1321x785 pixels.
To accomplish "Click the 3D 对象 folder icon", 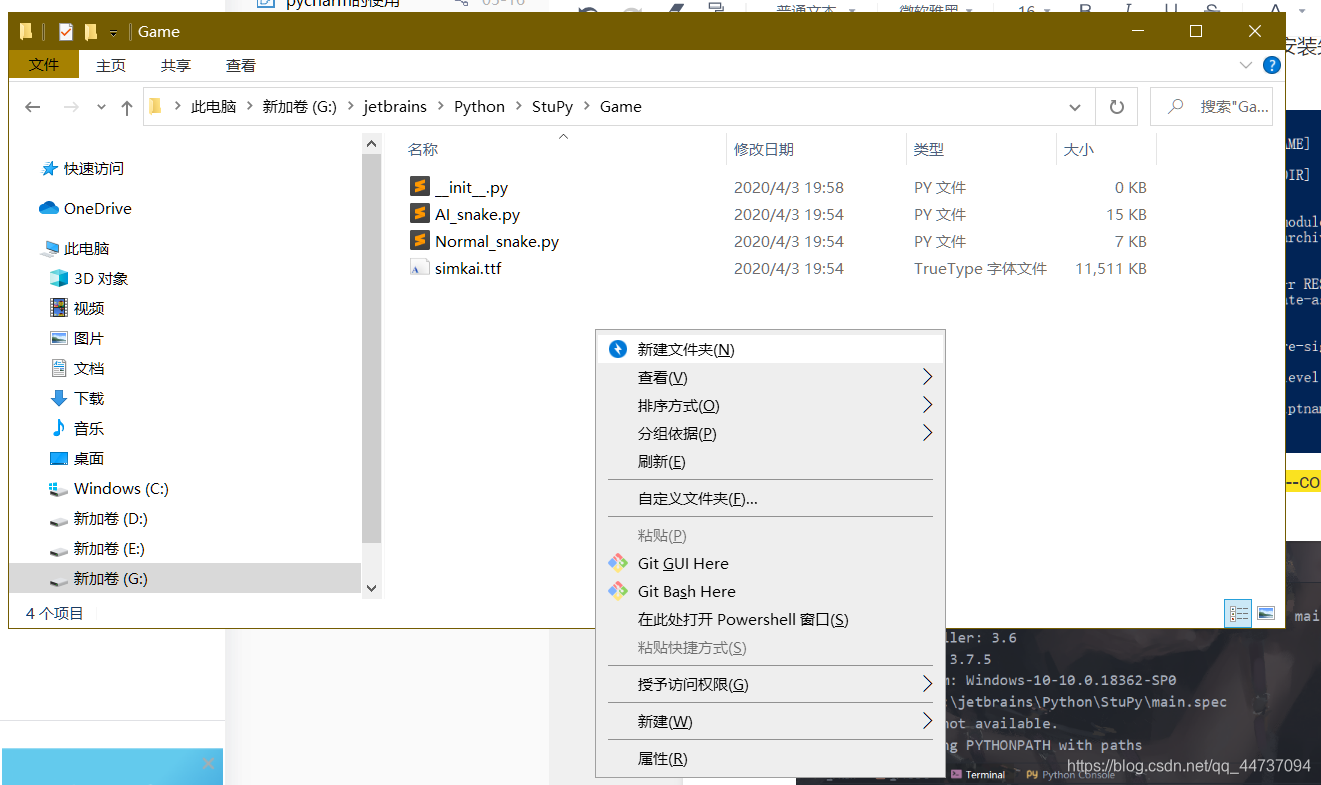I will click(x=59, y=278).
